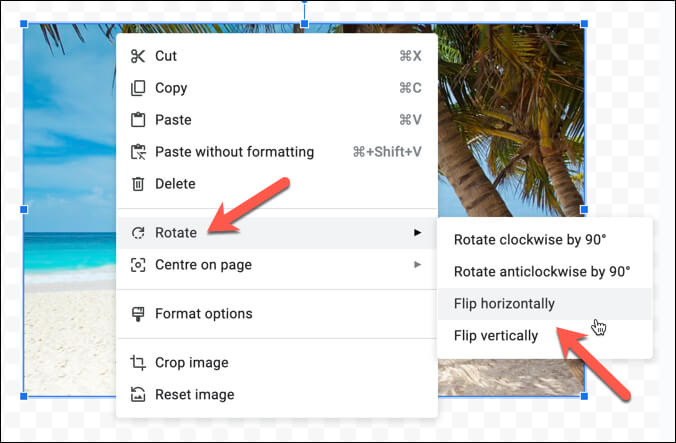Click the Paste clipboard icon

click(138, 120)
